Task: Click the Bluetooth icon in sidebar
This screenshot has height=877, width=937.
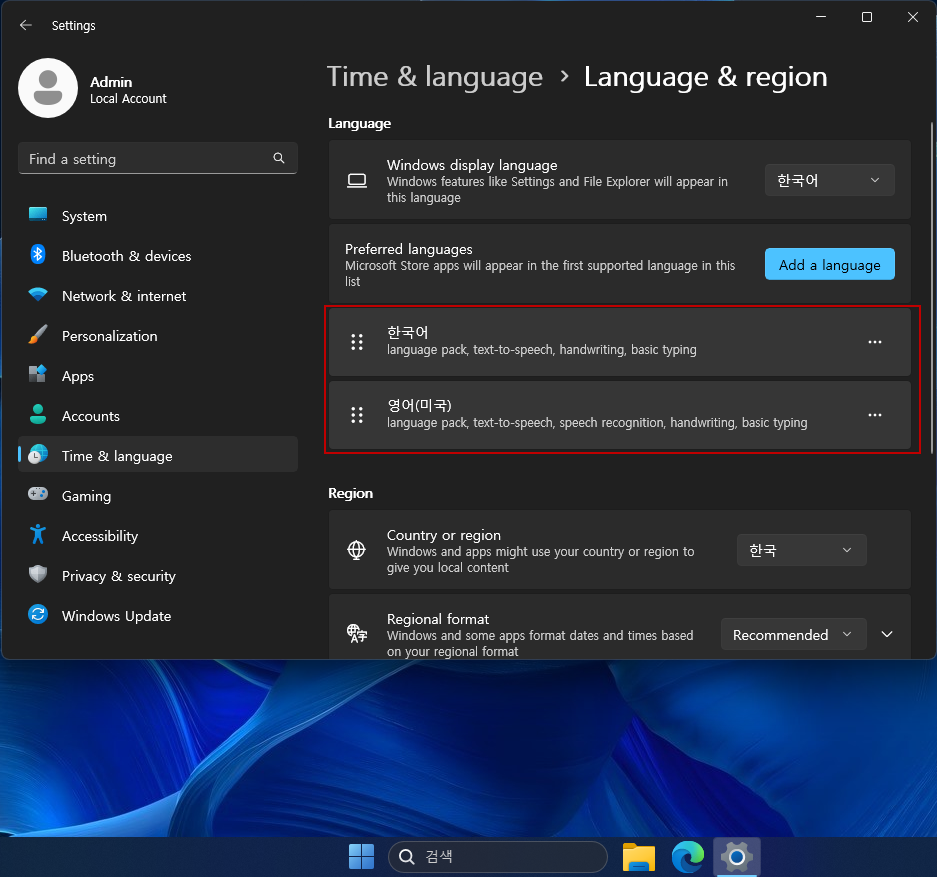Action: click(38, 254)
